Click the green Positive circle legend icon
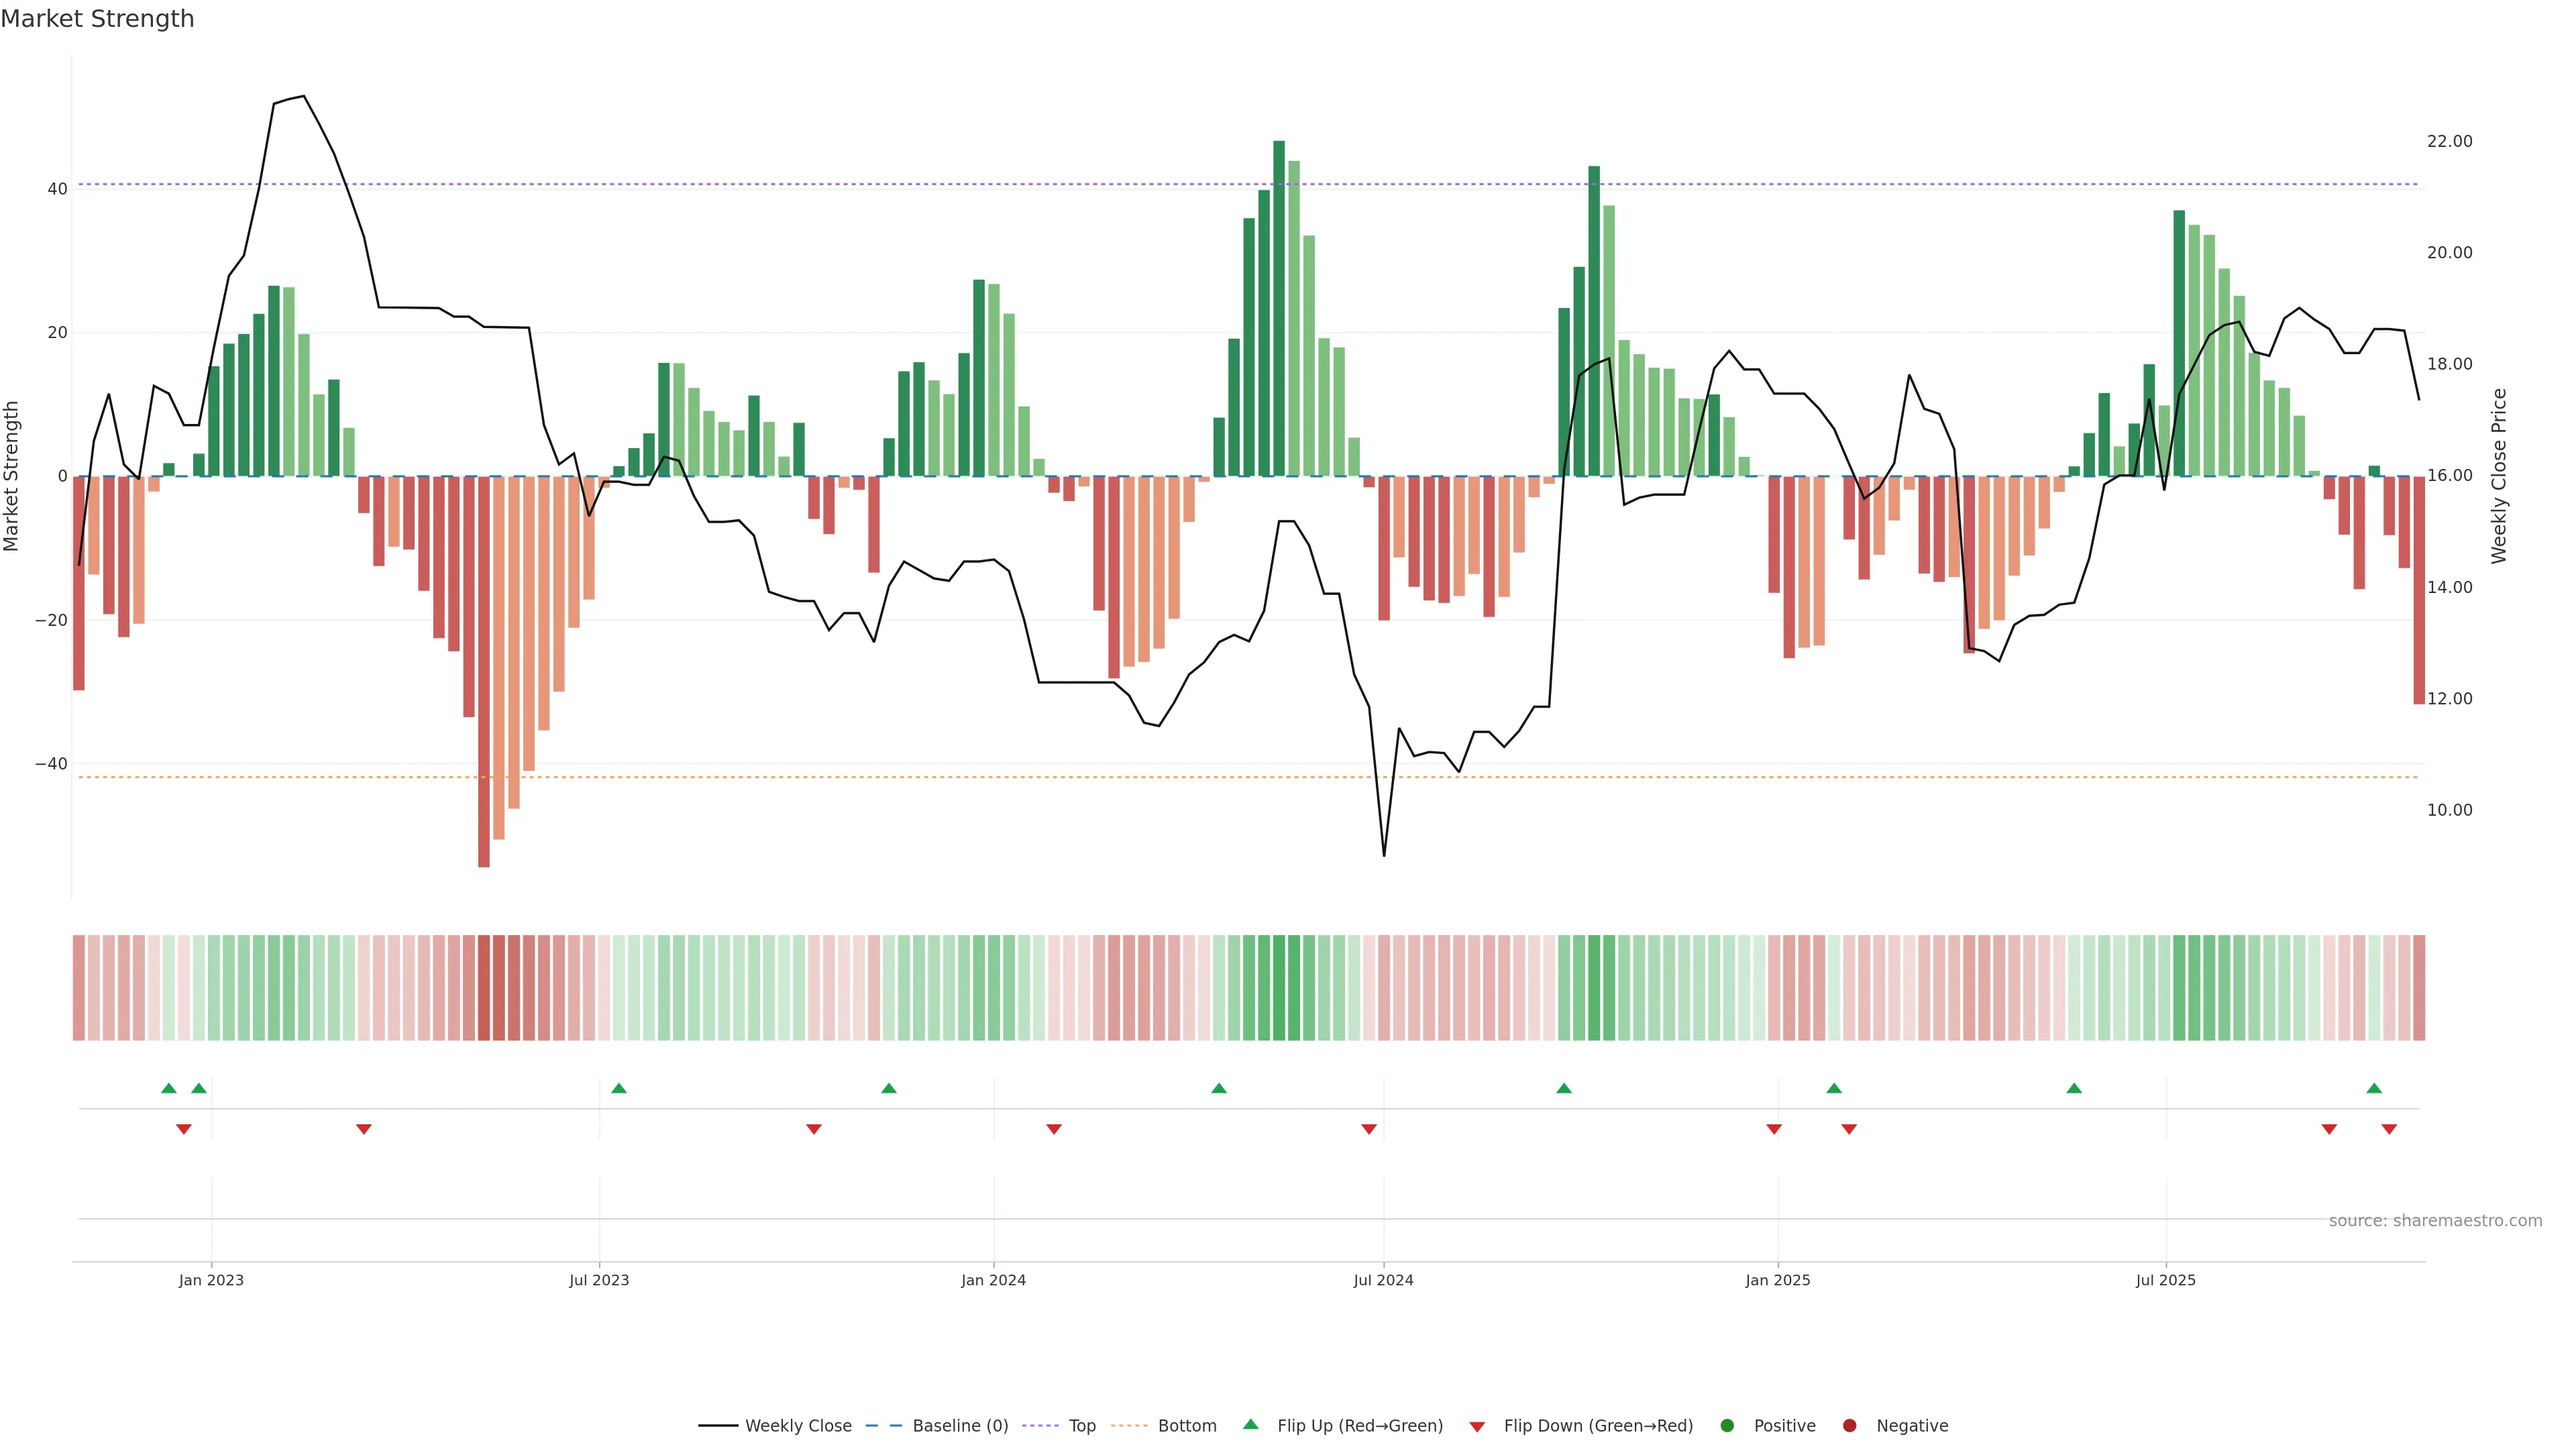This screenshot has height=1449, width=2576. 1727,1426
